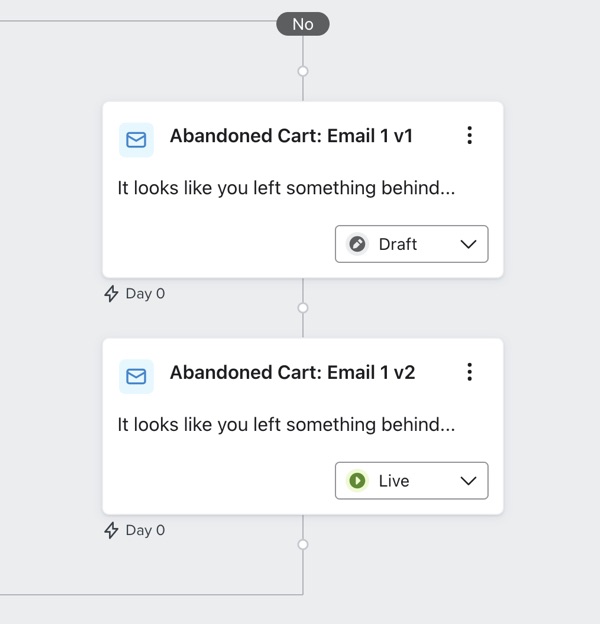The image size is (600, 624).
Task: Click the subject line text in Email 1 v2
Action: [x=286, y=425]
